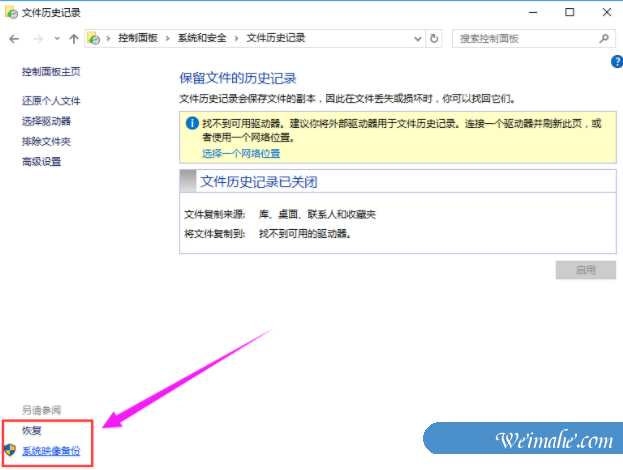Screen dimensions: 623x470
Task: Click the 启用 button
Action: point(586,270)
